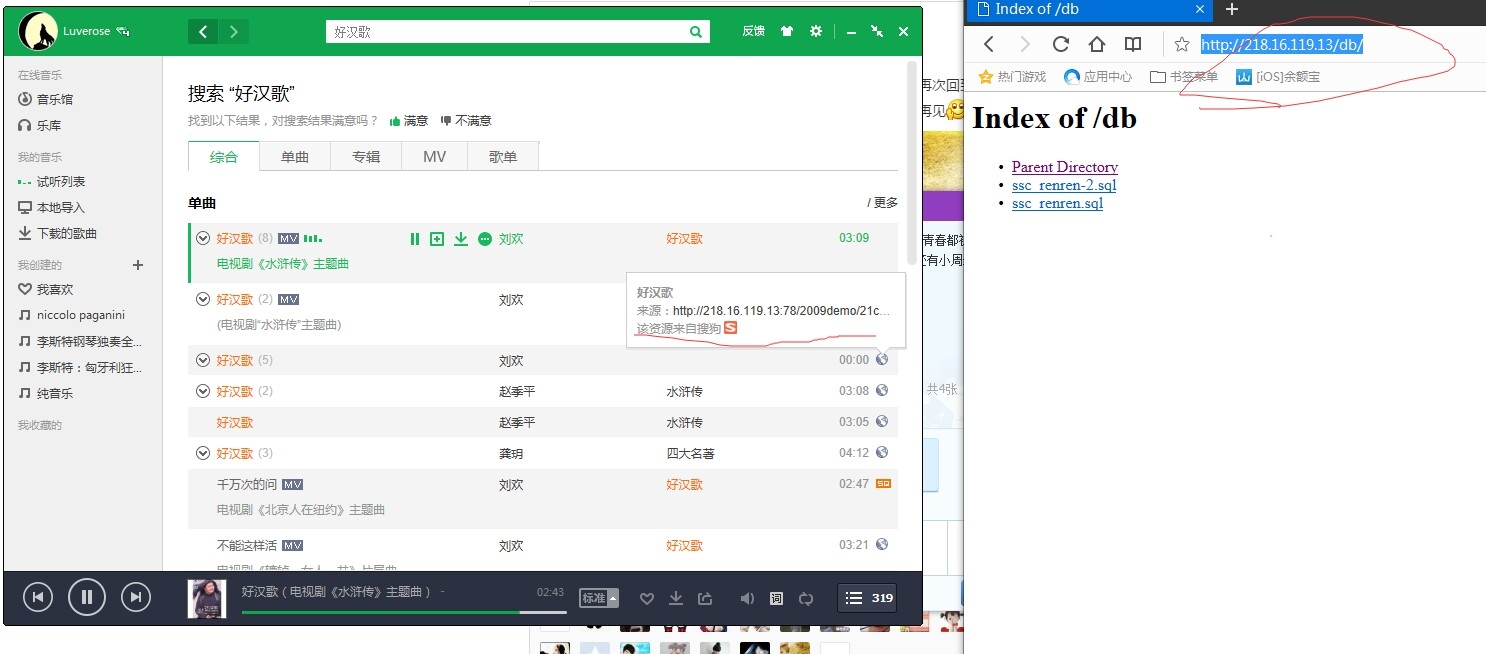Mute the volume speaker icon
Screen dimensions: 1486x654
(x=746, y=599)
